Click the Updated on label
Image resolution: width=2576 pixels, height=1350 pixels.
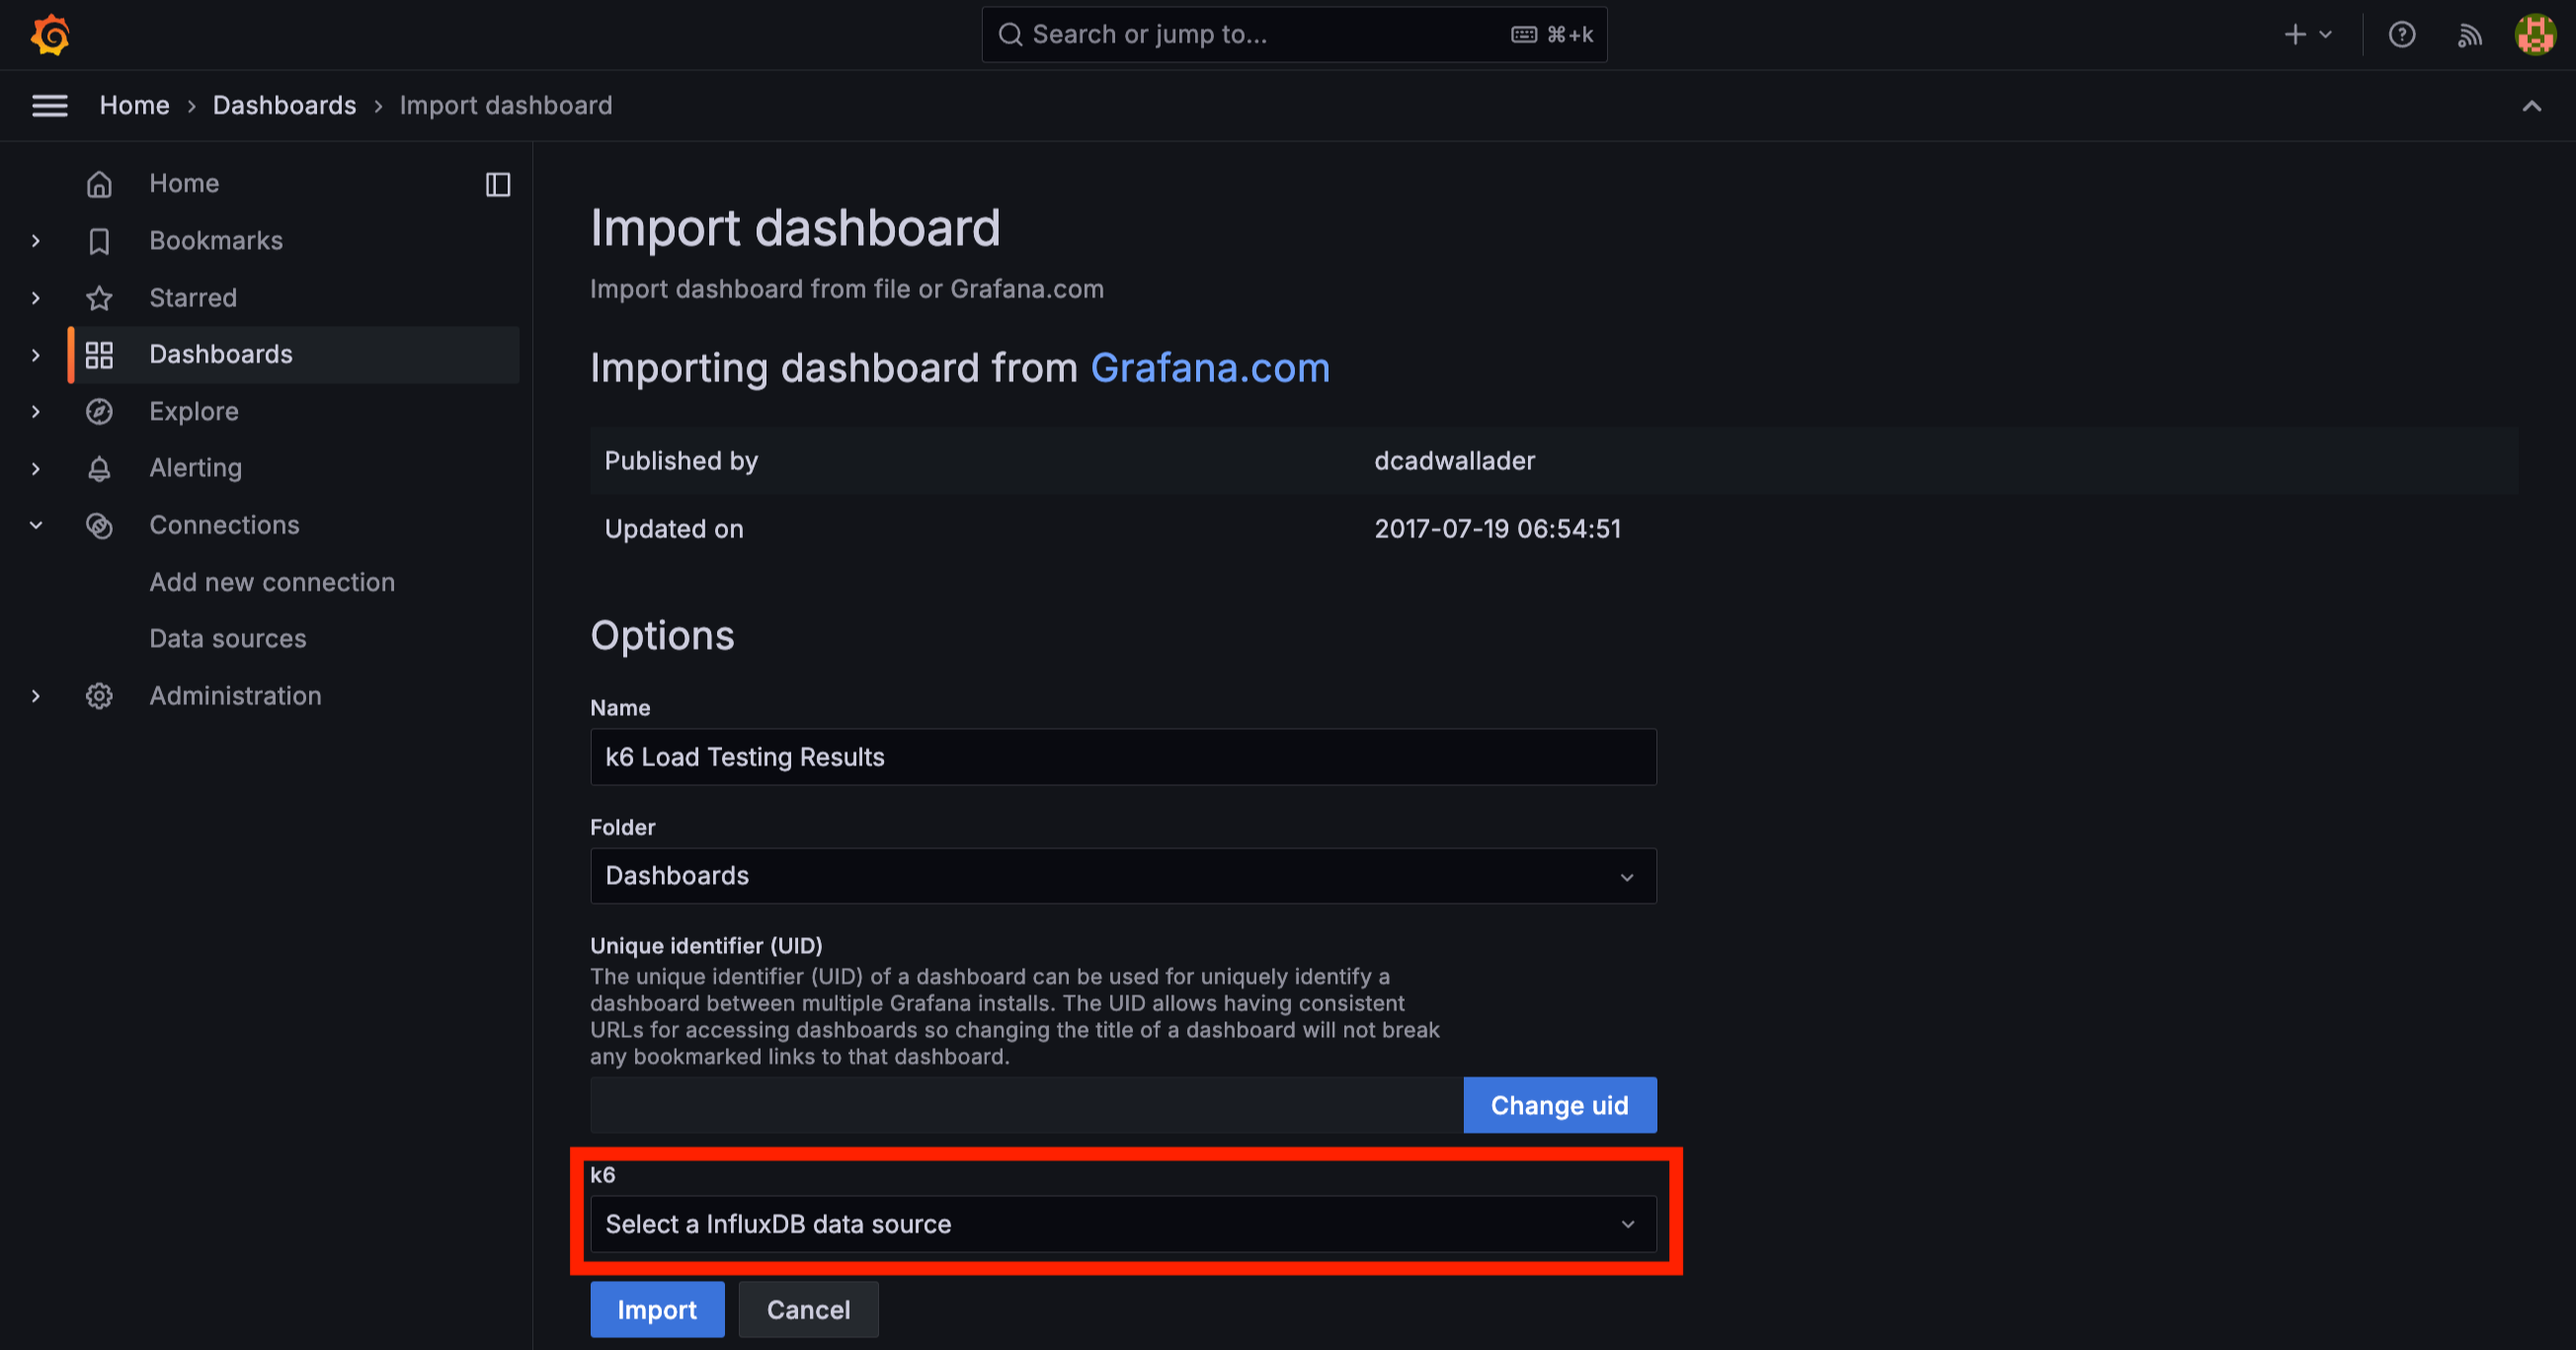point(674,529)
